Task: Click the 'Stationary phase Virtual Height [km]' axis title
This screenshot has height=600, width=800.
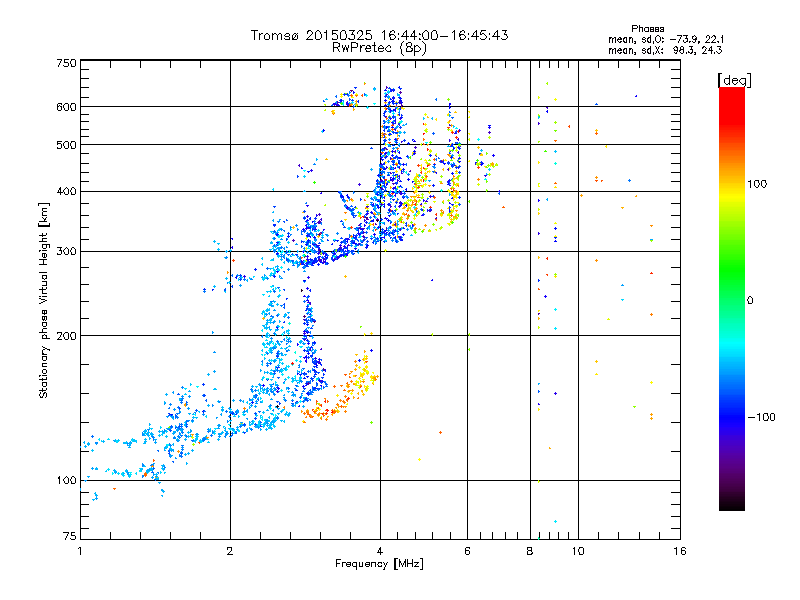Action: point(44,300)
